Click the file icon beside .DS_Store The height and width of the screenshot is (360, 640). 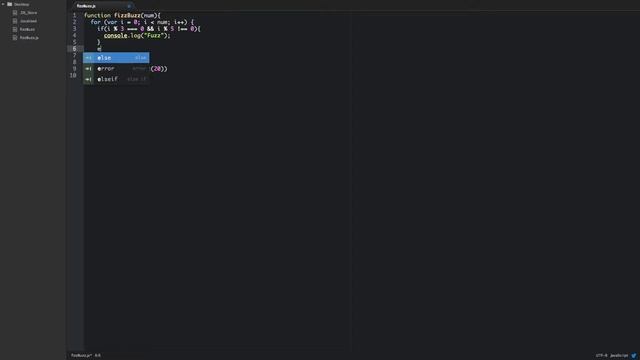click(15, 13)
